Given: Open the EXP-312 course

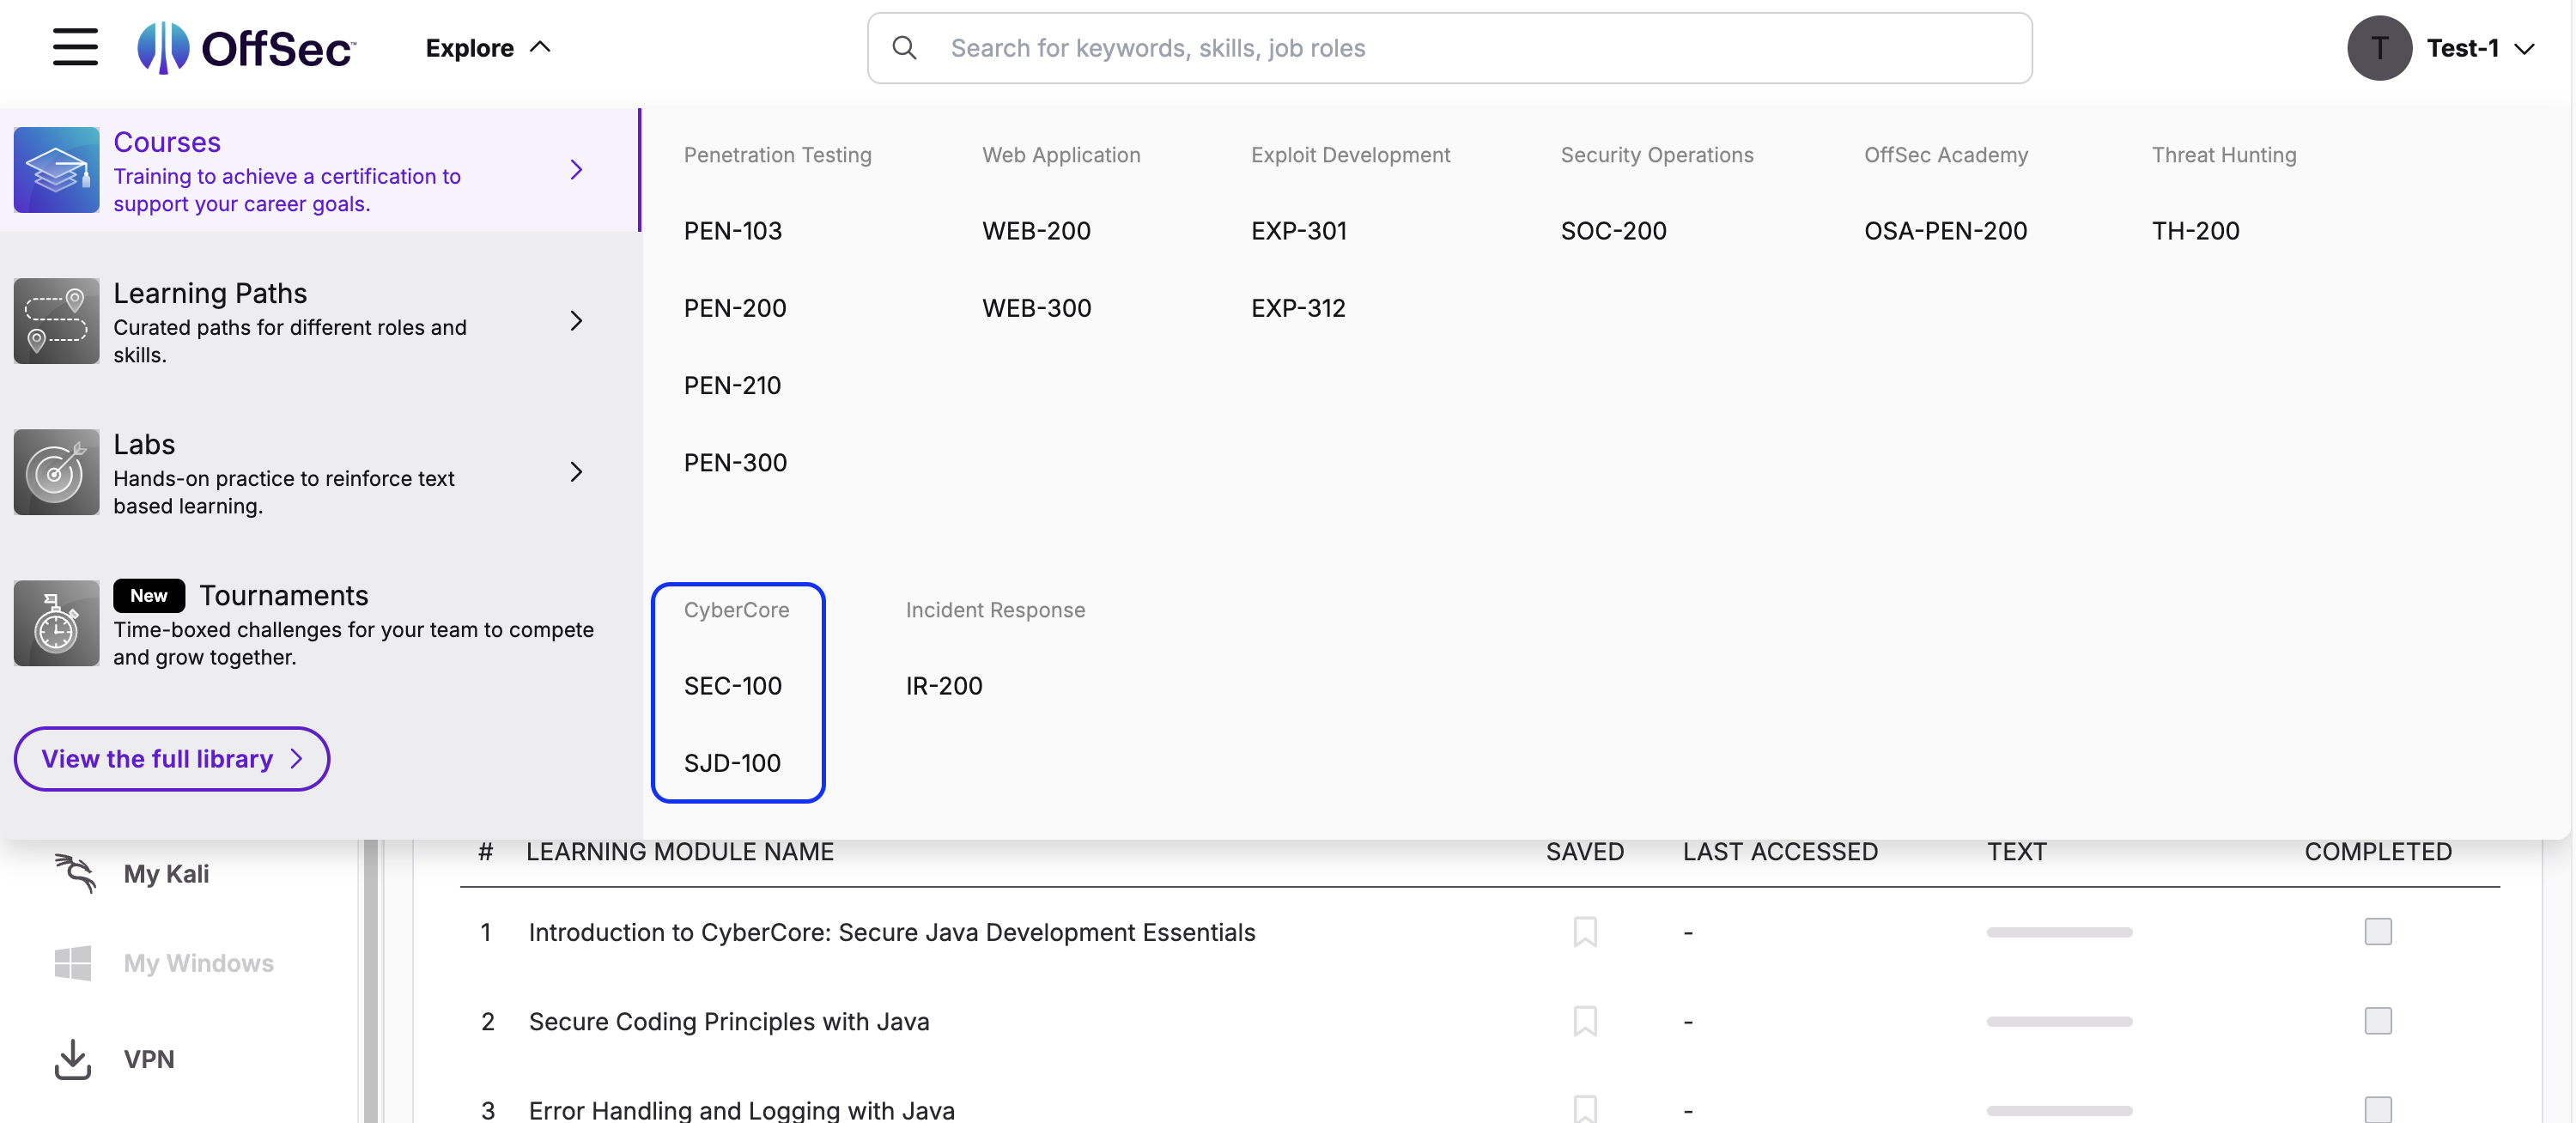Looking at the screenshot, I should 1298,307.
